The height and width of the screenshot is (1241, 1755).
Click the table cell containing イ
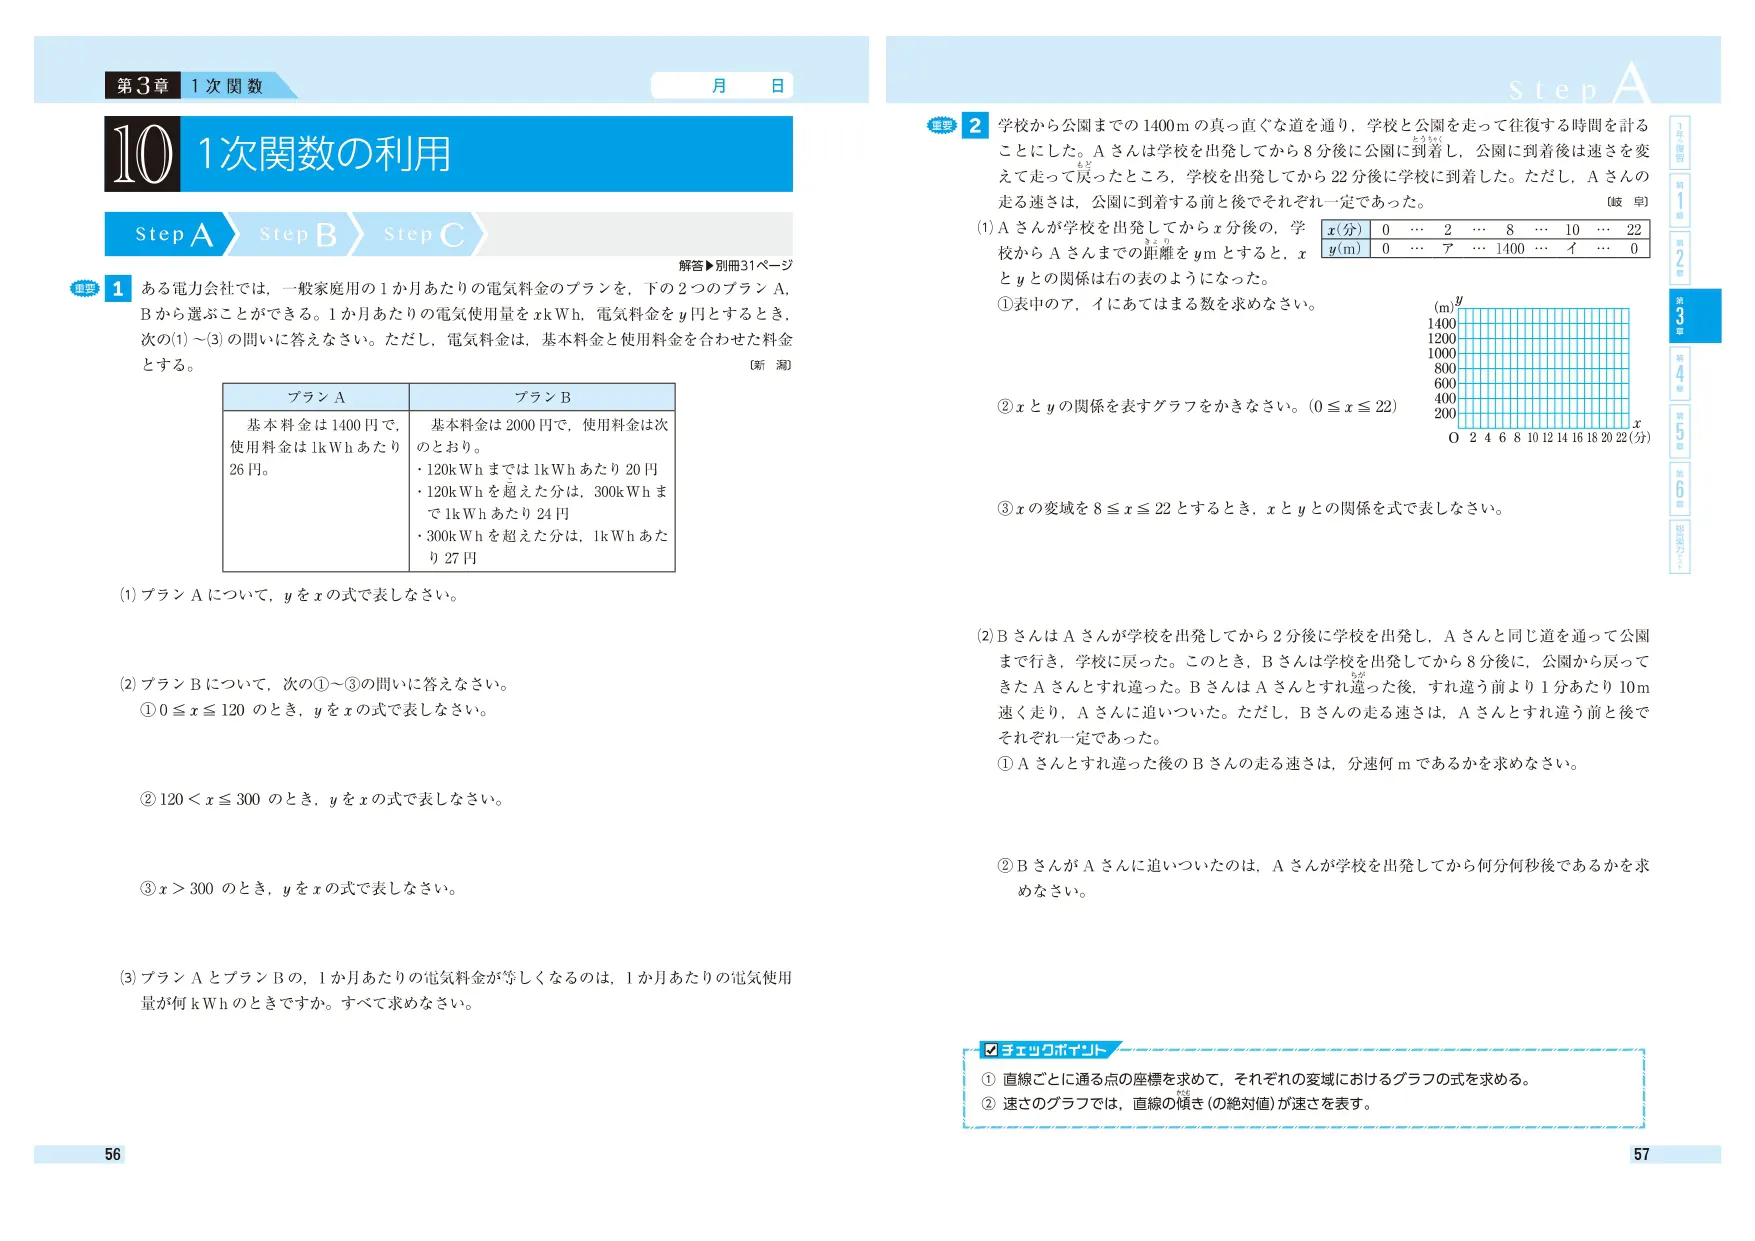1572,249
